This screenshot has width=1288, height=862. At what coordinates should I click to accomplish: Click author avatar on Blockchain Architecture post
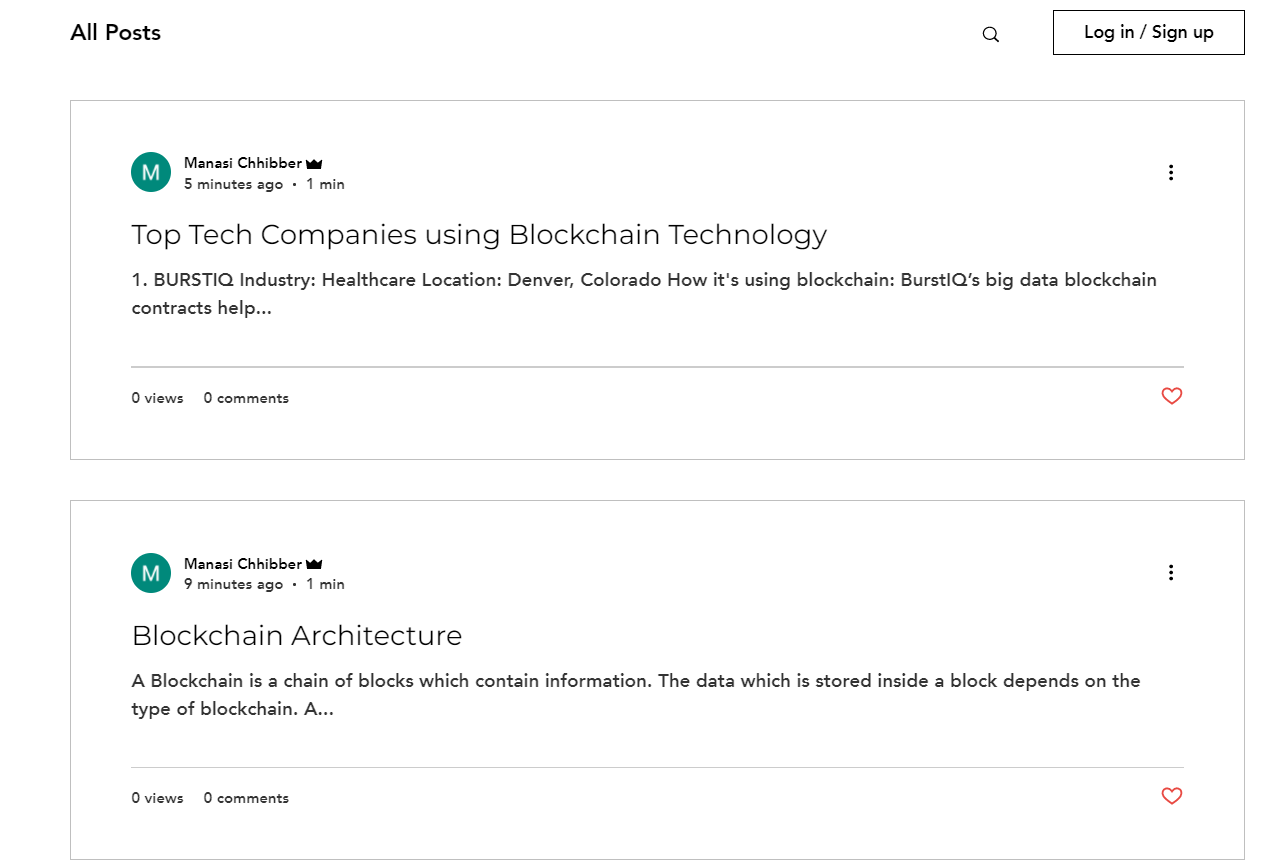coord(151,573)
